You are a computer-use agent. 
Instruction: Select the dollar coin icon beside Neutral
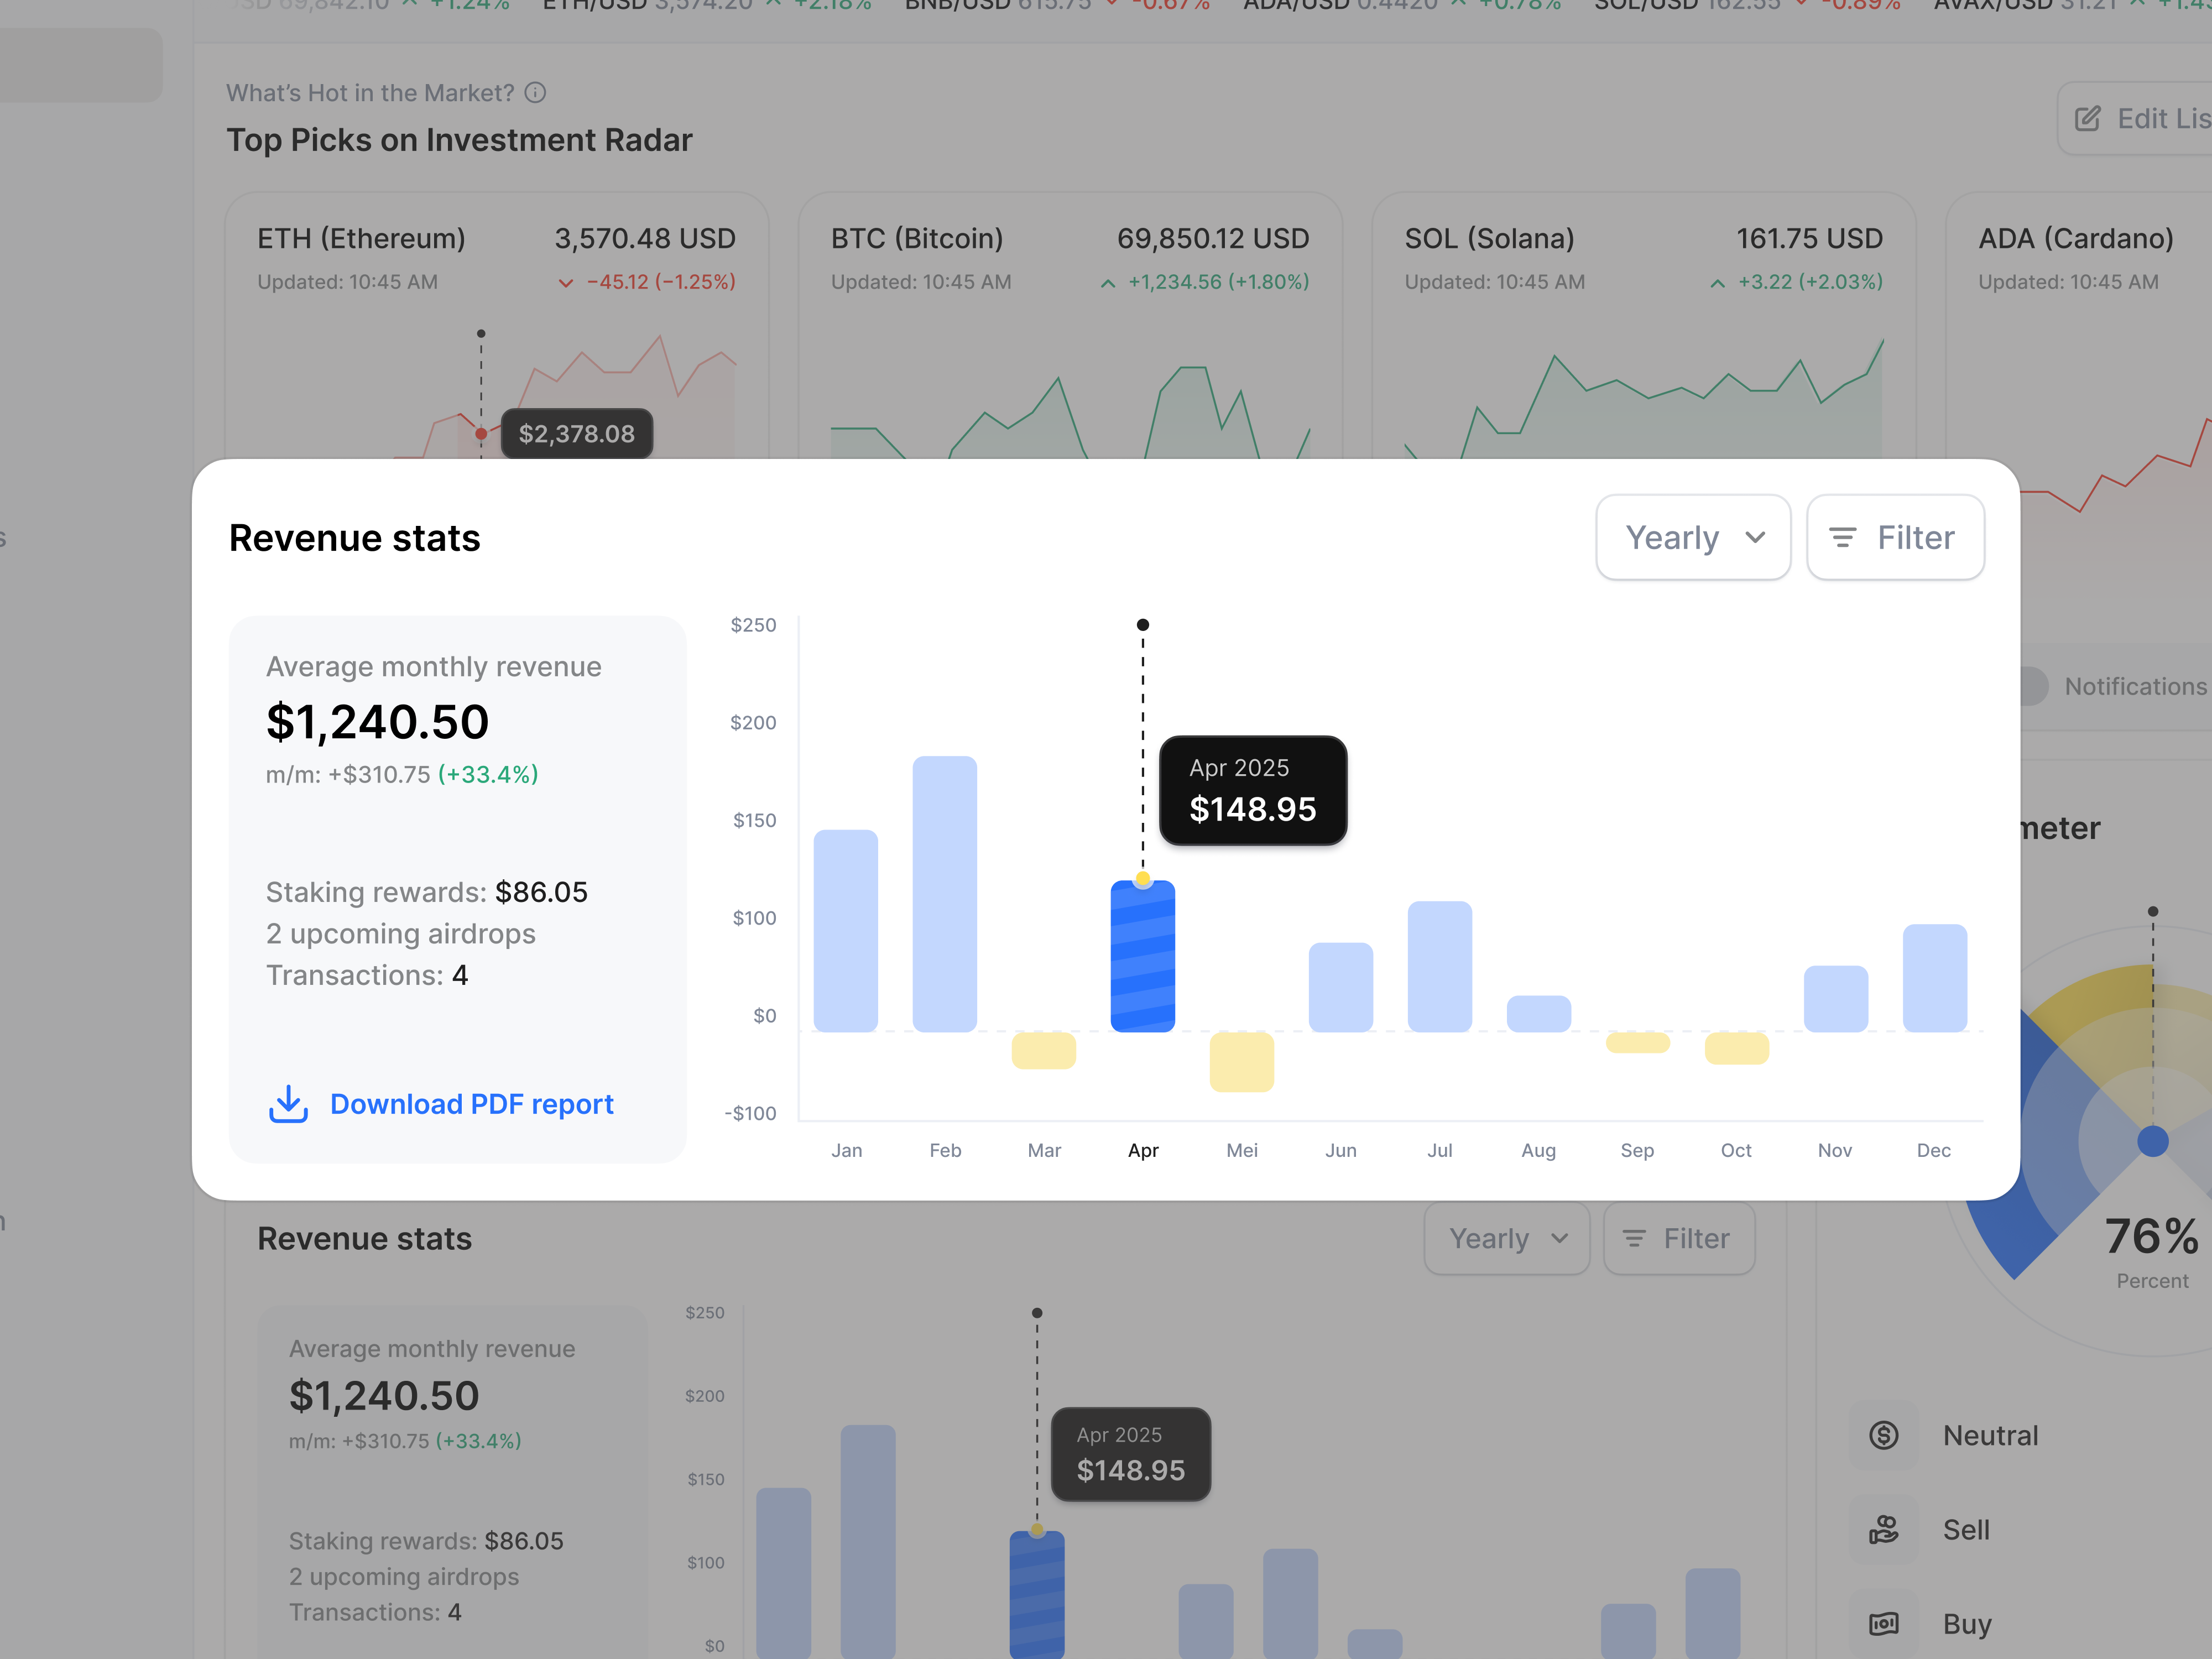click(1884, 1435)
